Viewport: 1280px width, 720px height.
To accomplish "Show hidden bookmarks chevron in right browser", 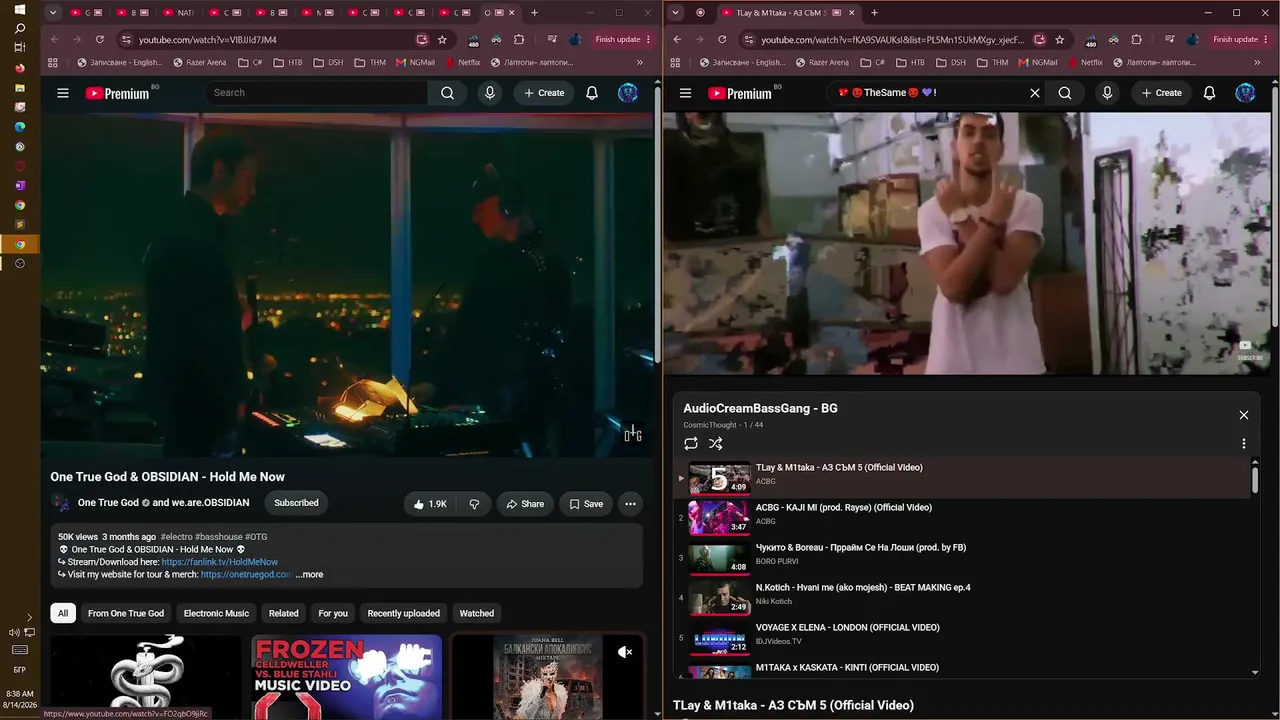I will tap(1257, 62).
